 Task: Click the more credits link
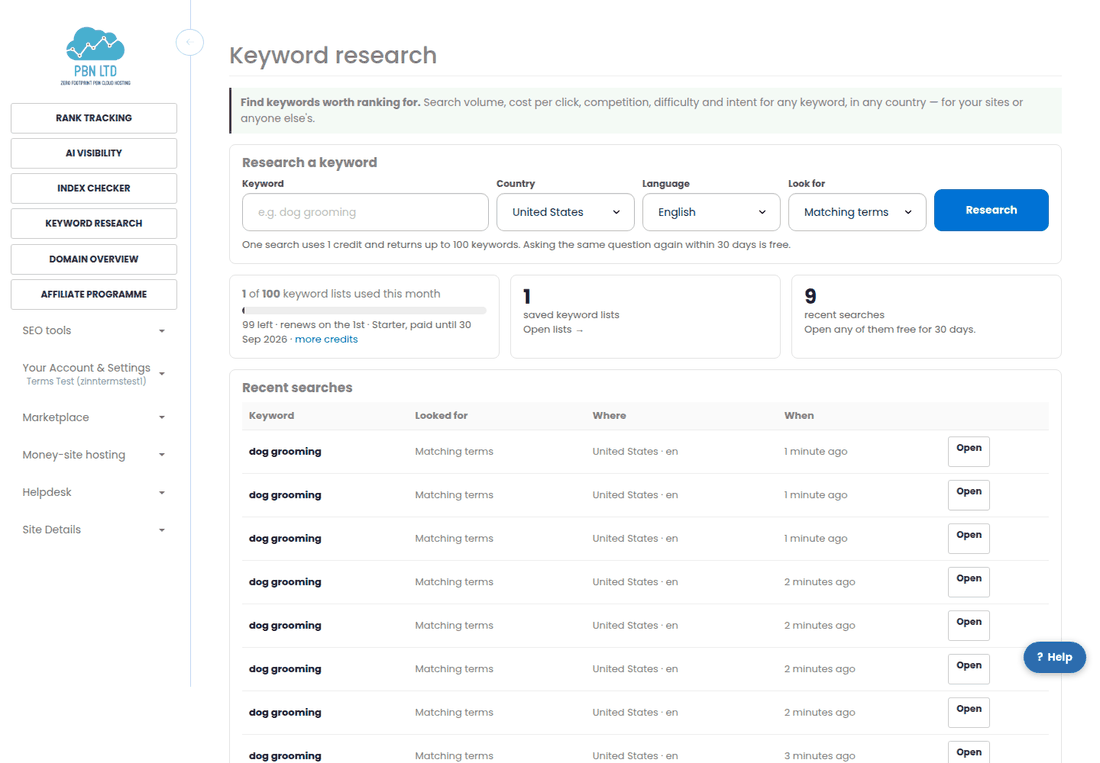[326, 339]
